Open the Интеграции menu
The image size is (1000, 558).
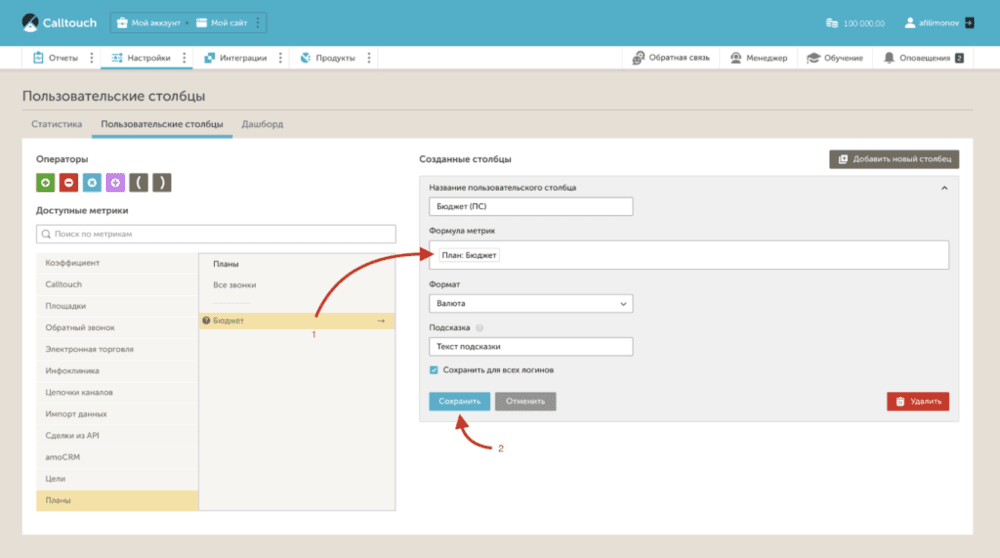tap(235, 58)
